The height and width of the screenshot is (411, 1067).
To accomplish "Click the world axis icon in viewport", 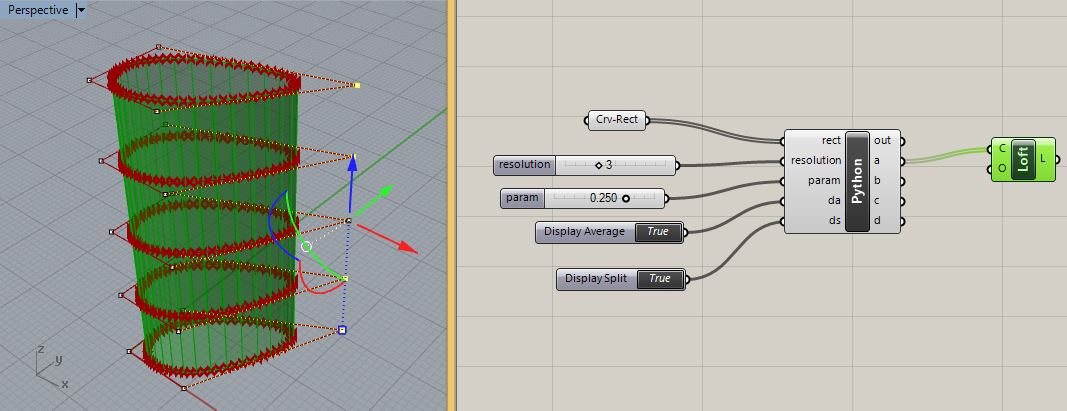I will click(49, 368).
